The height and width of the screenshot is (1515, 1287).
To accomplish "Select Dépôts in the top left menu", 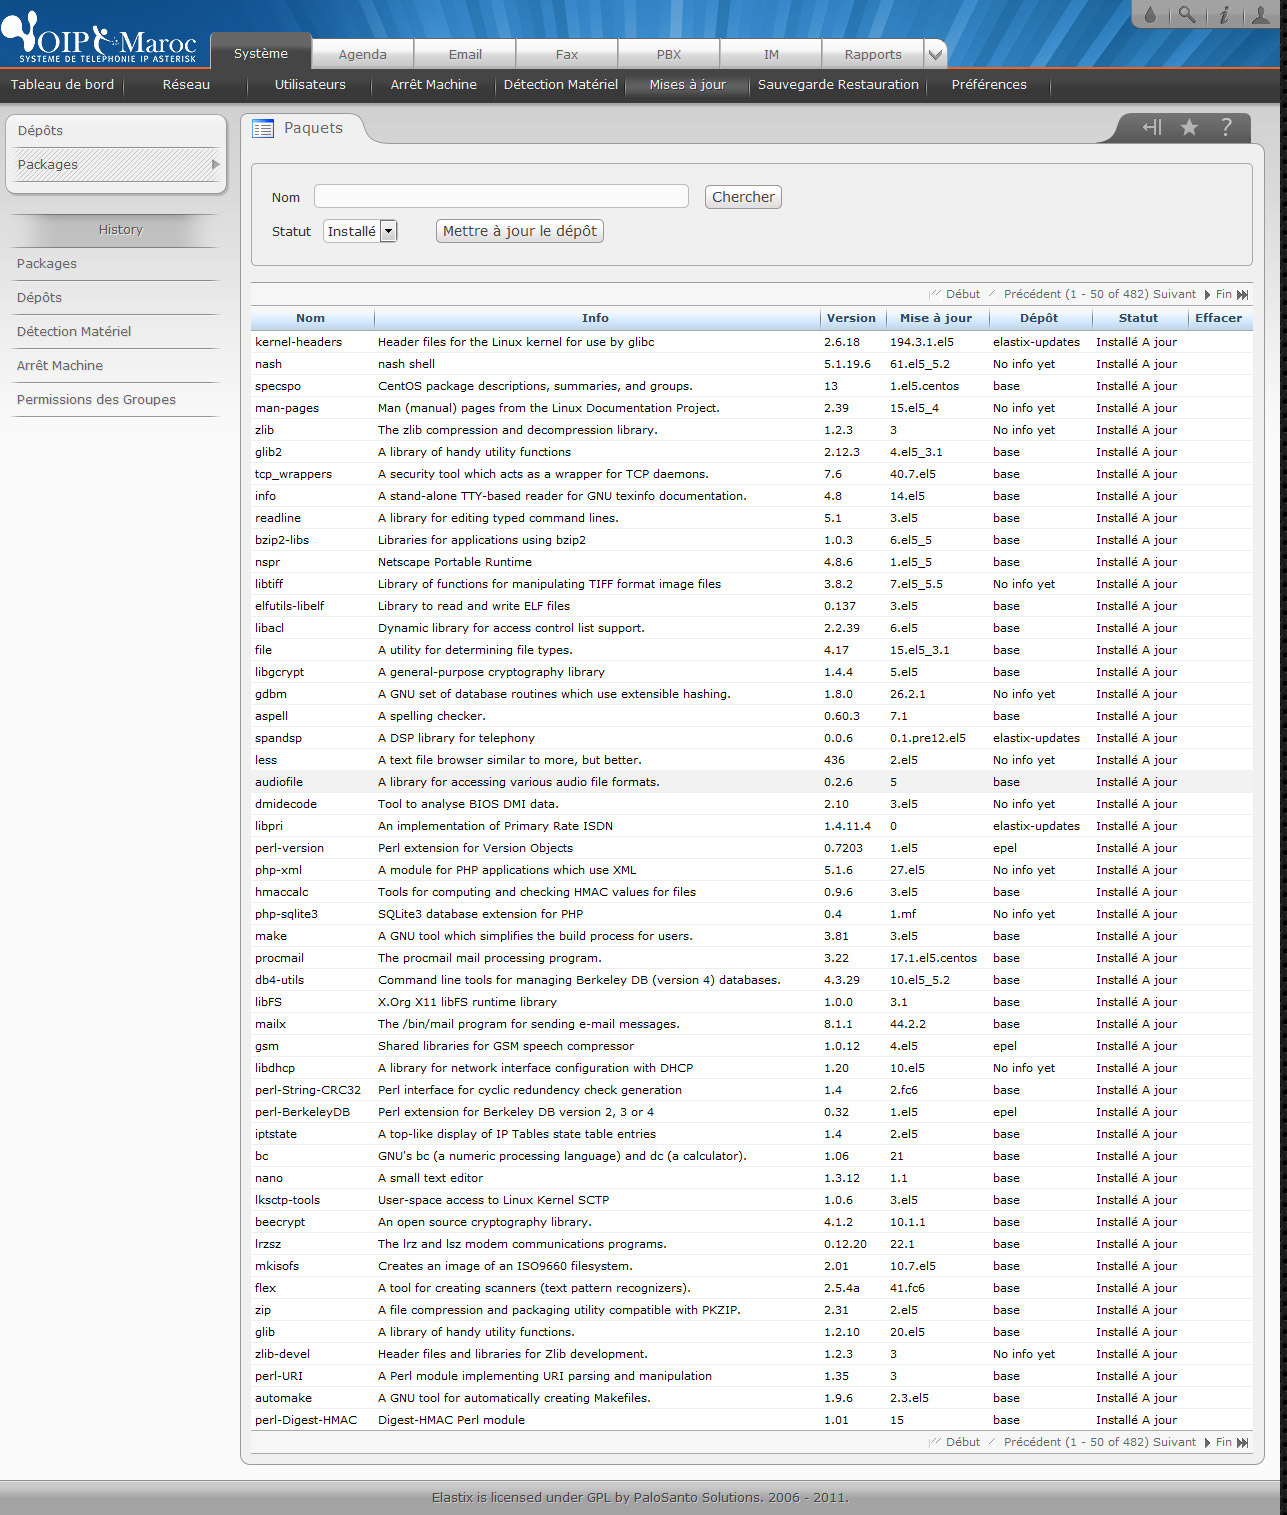I will [x=40, y=130].
